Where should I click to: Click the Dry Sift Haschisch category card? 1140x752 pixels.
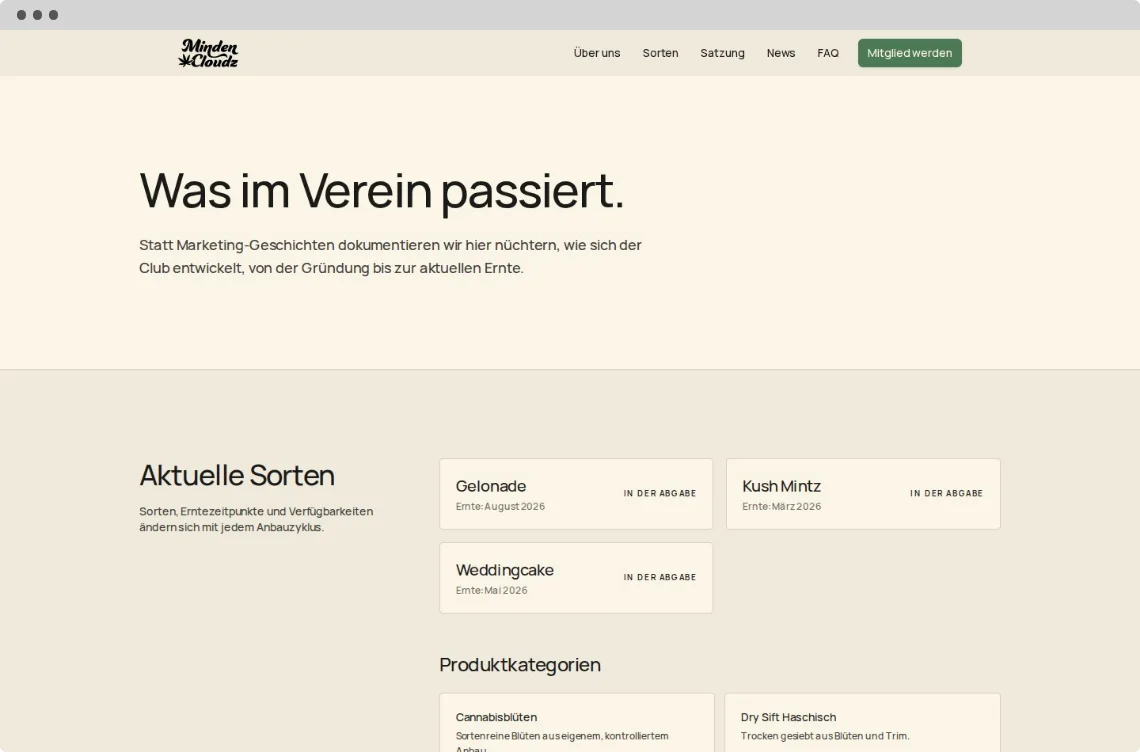862,723
